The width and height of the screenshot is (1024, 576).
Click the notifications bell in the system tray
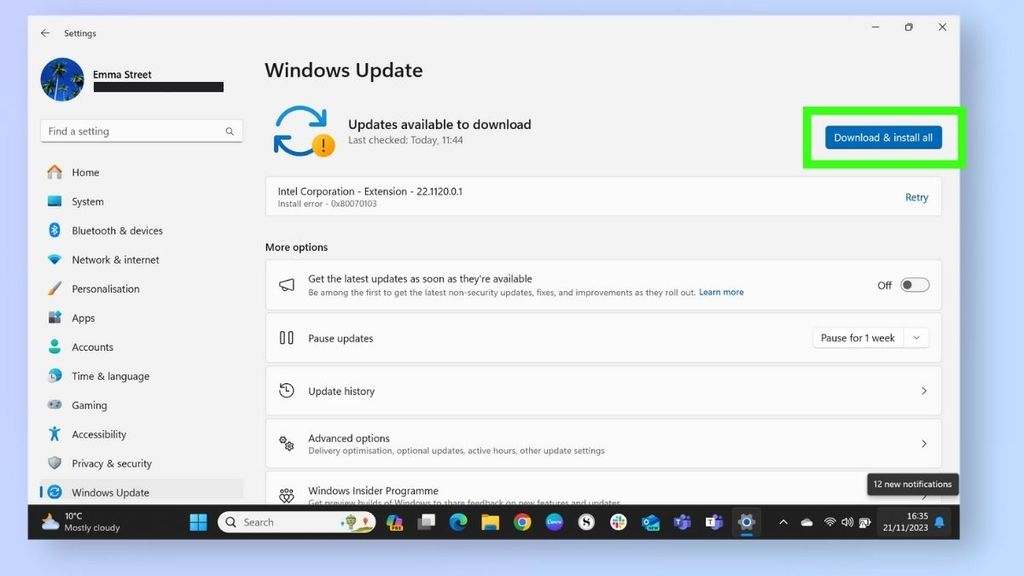click(x=940, y=522)
